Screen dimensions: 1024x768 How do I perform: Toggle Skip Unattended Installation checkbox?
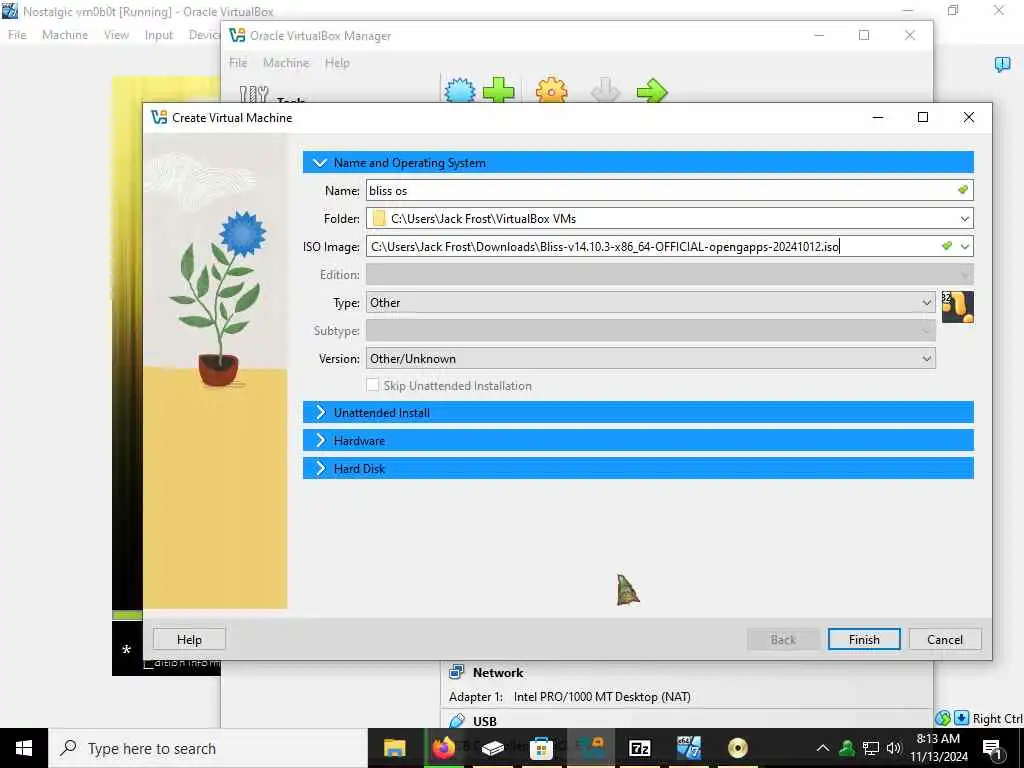point(372,385)
